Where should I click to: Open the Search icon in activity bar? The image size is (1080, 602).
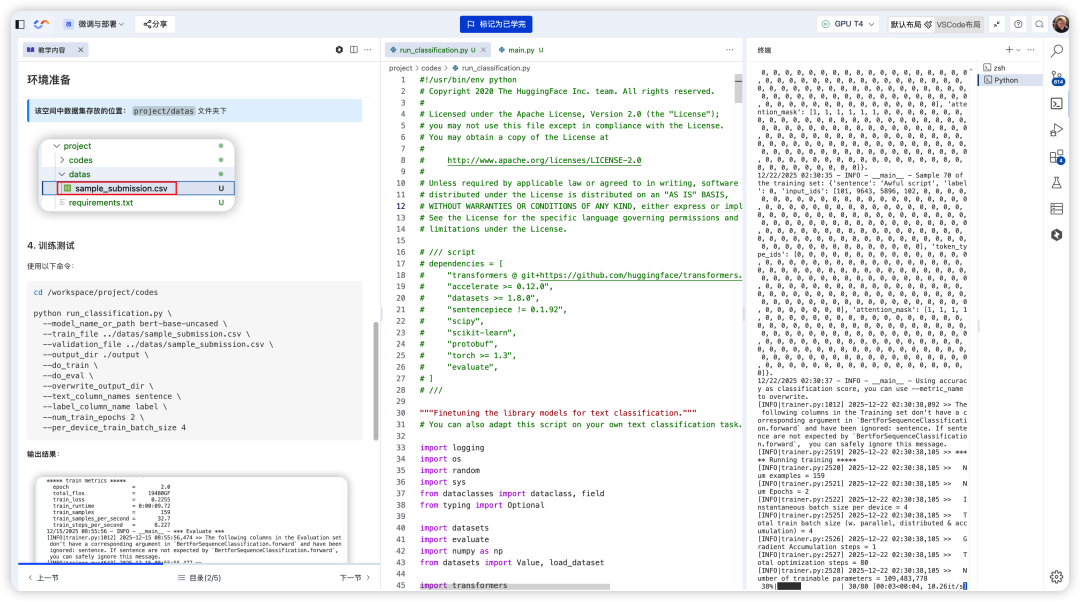(1057, 51)
